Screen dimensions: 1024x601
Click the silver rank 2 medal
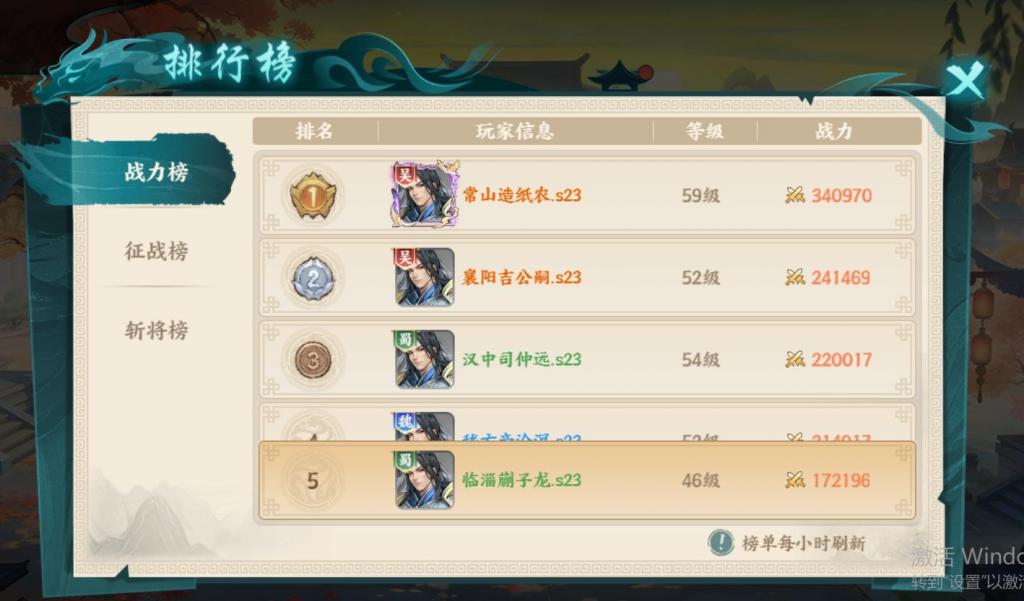coord(313,279)
